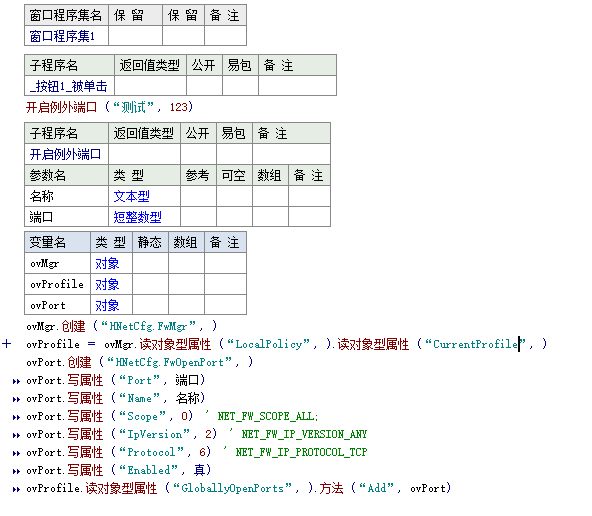592x516 pixels.
Task: Click the arrow marker beside the Enabled line
Action: tap(16, 471)
